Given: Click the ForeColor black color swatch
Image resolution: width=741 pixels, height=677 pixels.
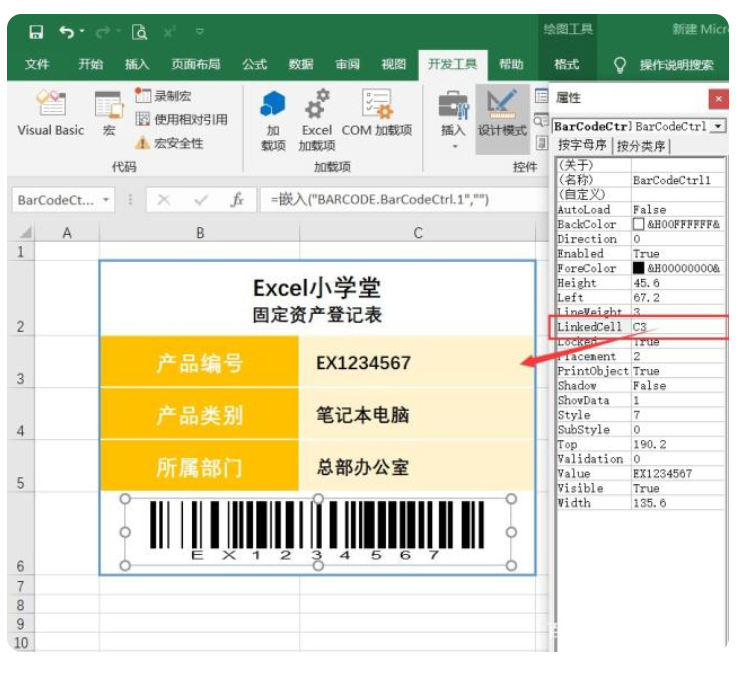Looking at the screenshot, I should point(638,268).
